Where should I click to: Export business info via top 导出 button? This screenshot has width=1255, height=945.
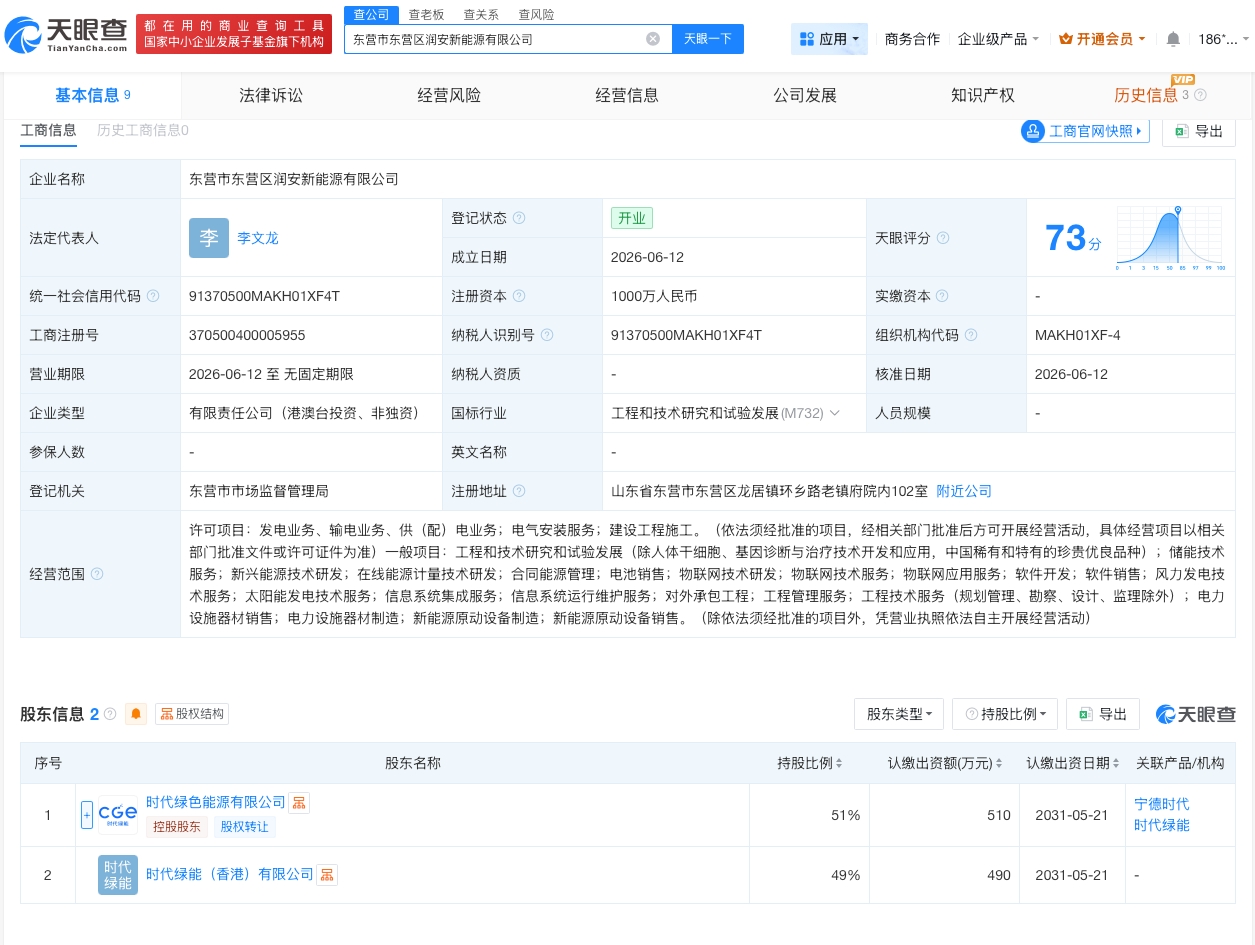(1198, 131)
